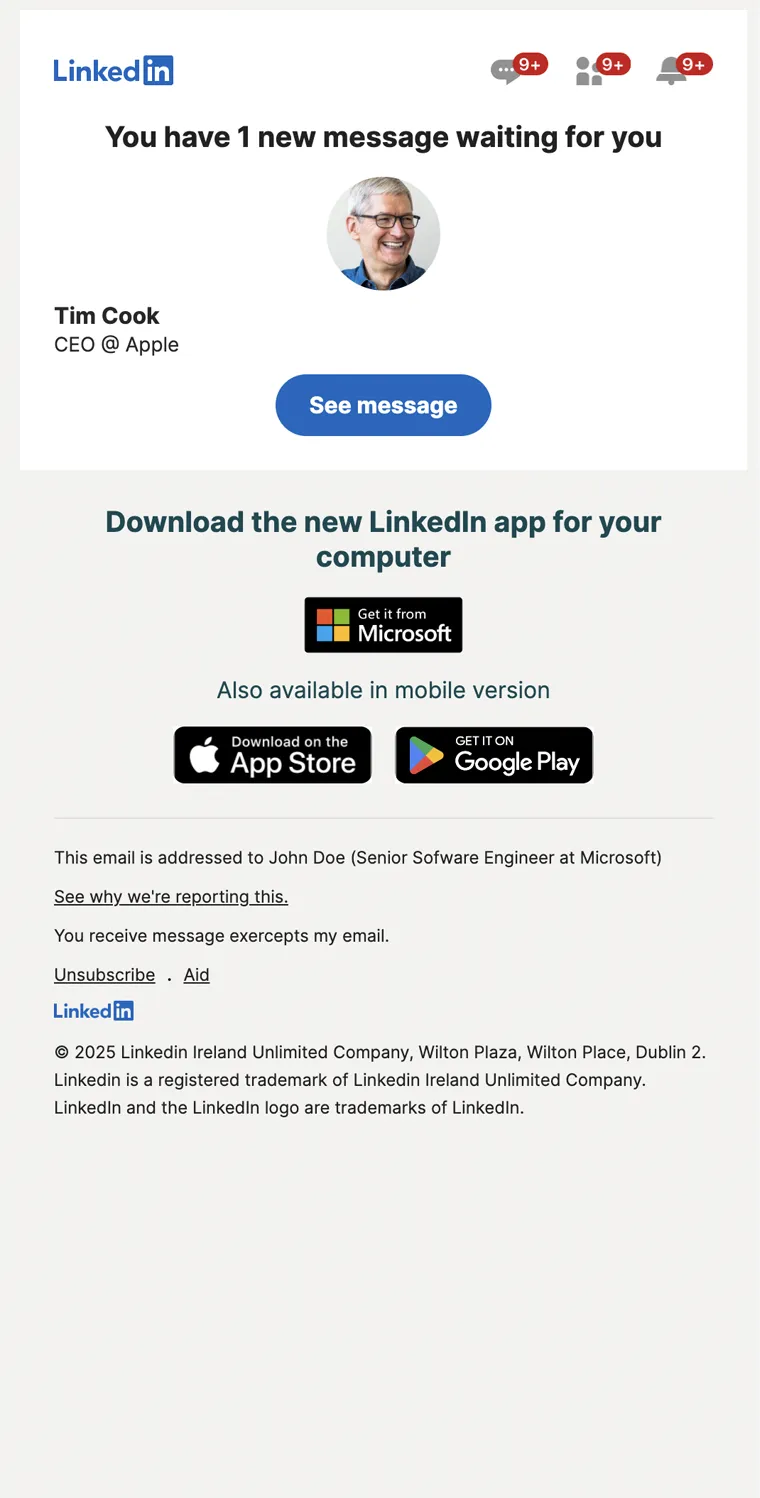Click the "Download on the App Store" badge
The width and height of the screenshot is (760, 1498).
click(272, 755)
